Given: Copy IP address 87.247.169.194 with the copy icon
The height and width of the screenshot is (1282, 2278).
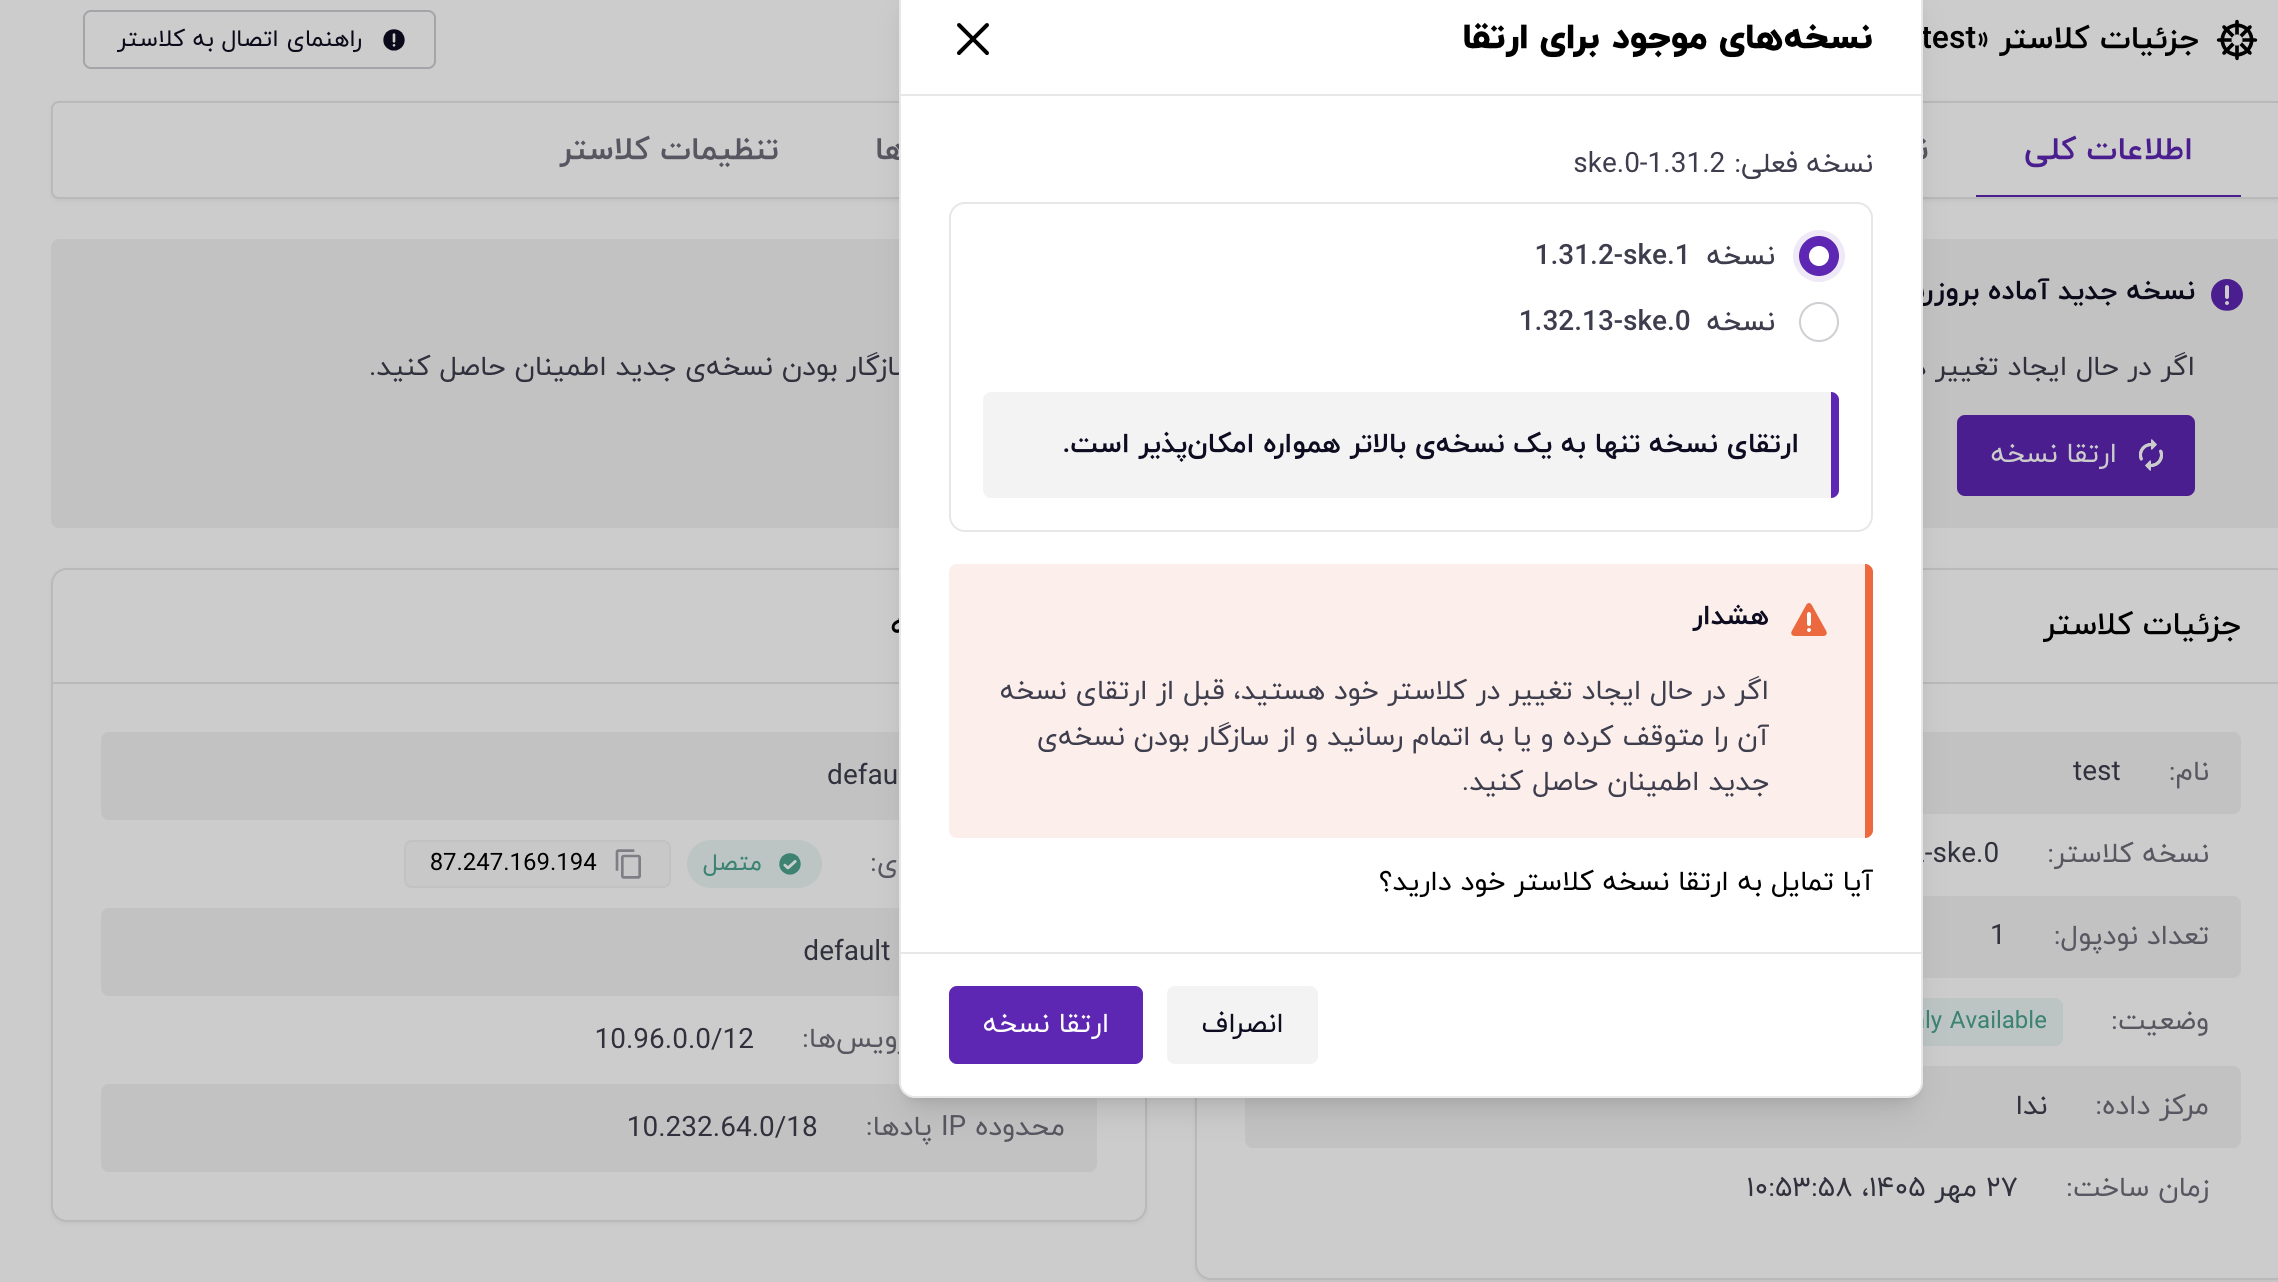Looking at the screenshot, I should pyautogui.click(x=628, y=863).
